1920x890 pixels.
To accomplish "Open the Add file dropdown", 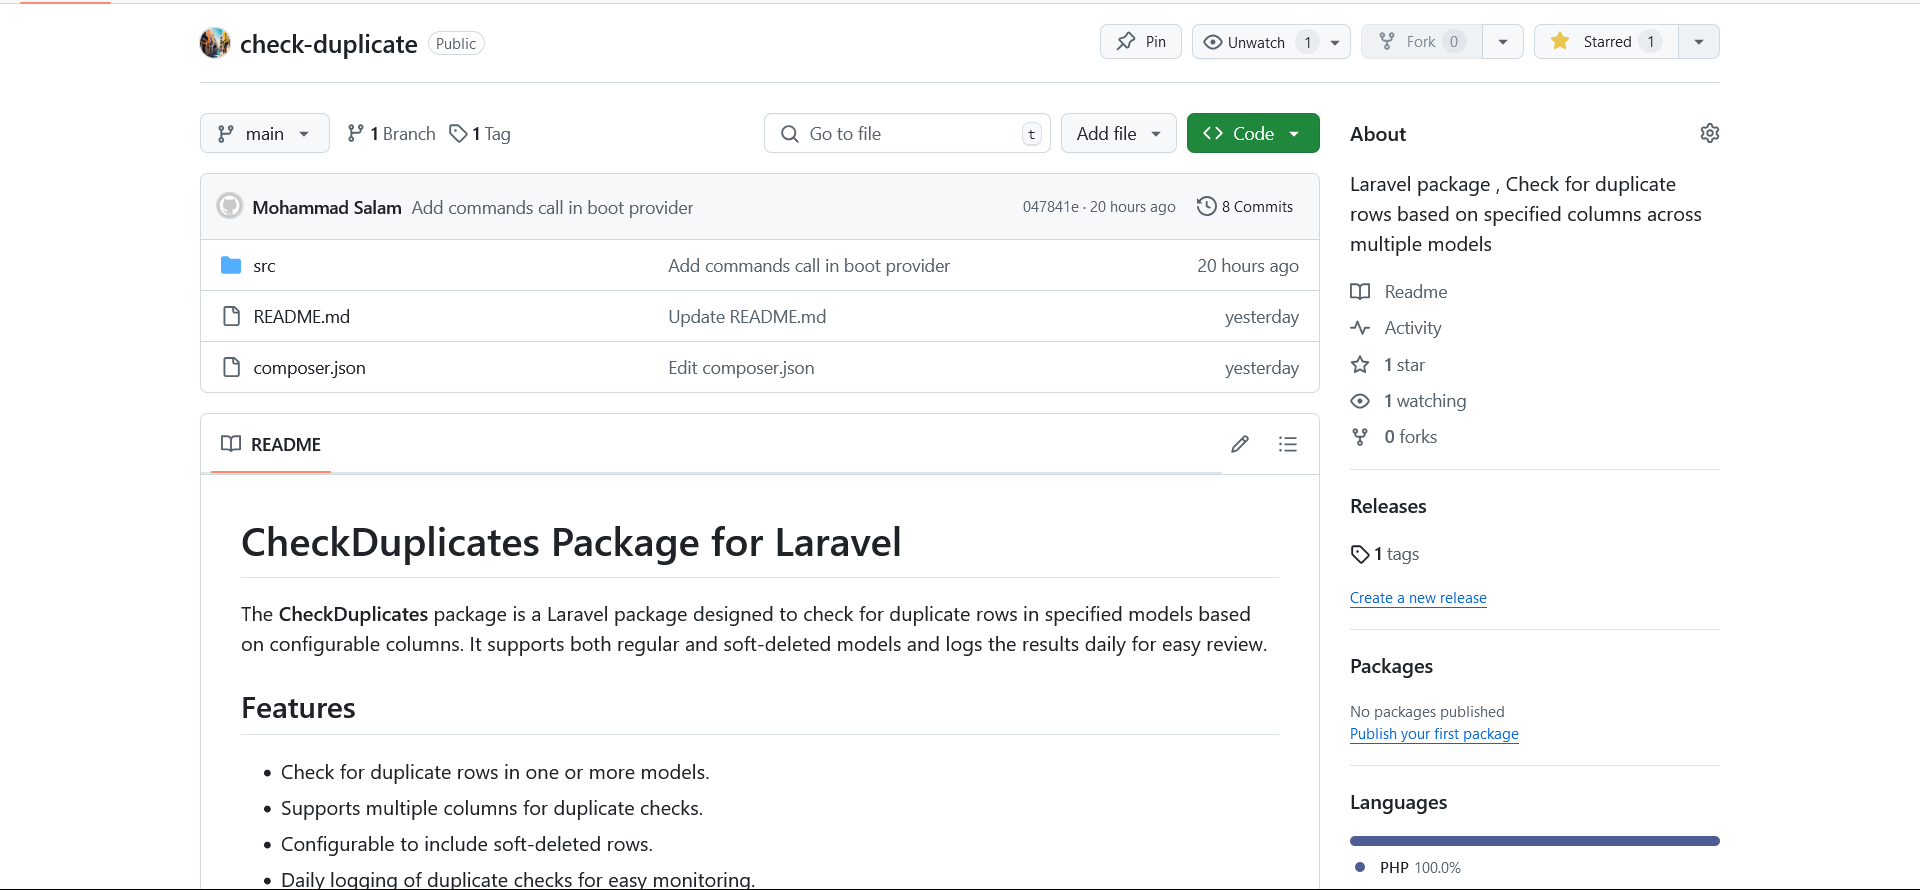I will [1118, 133].
